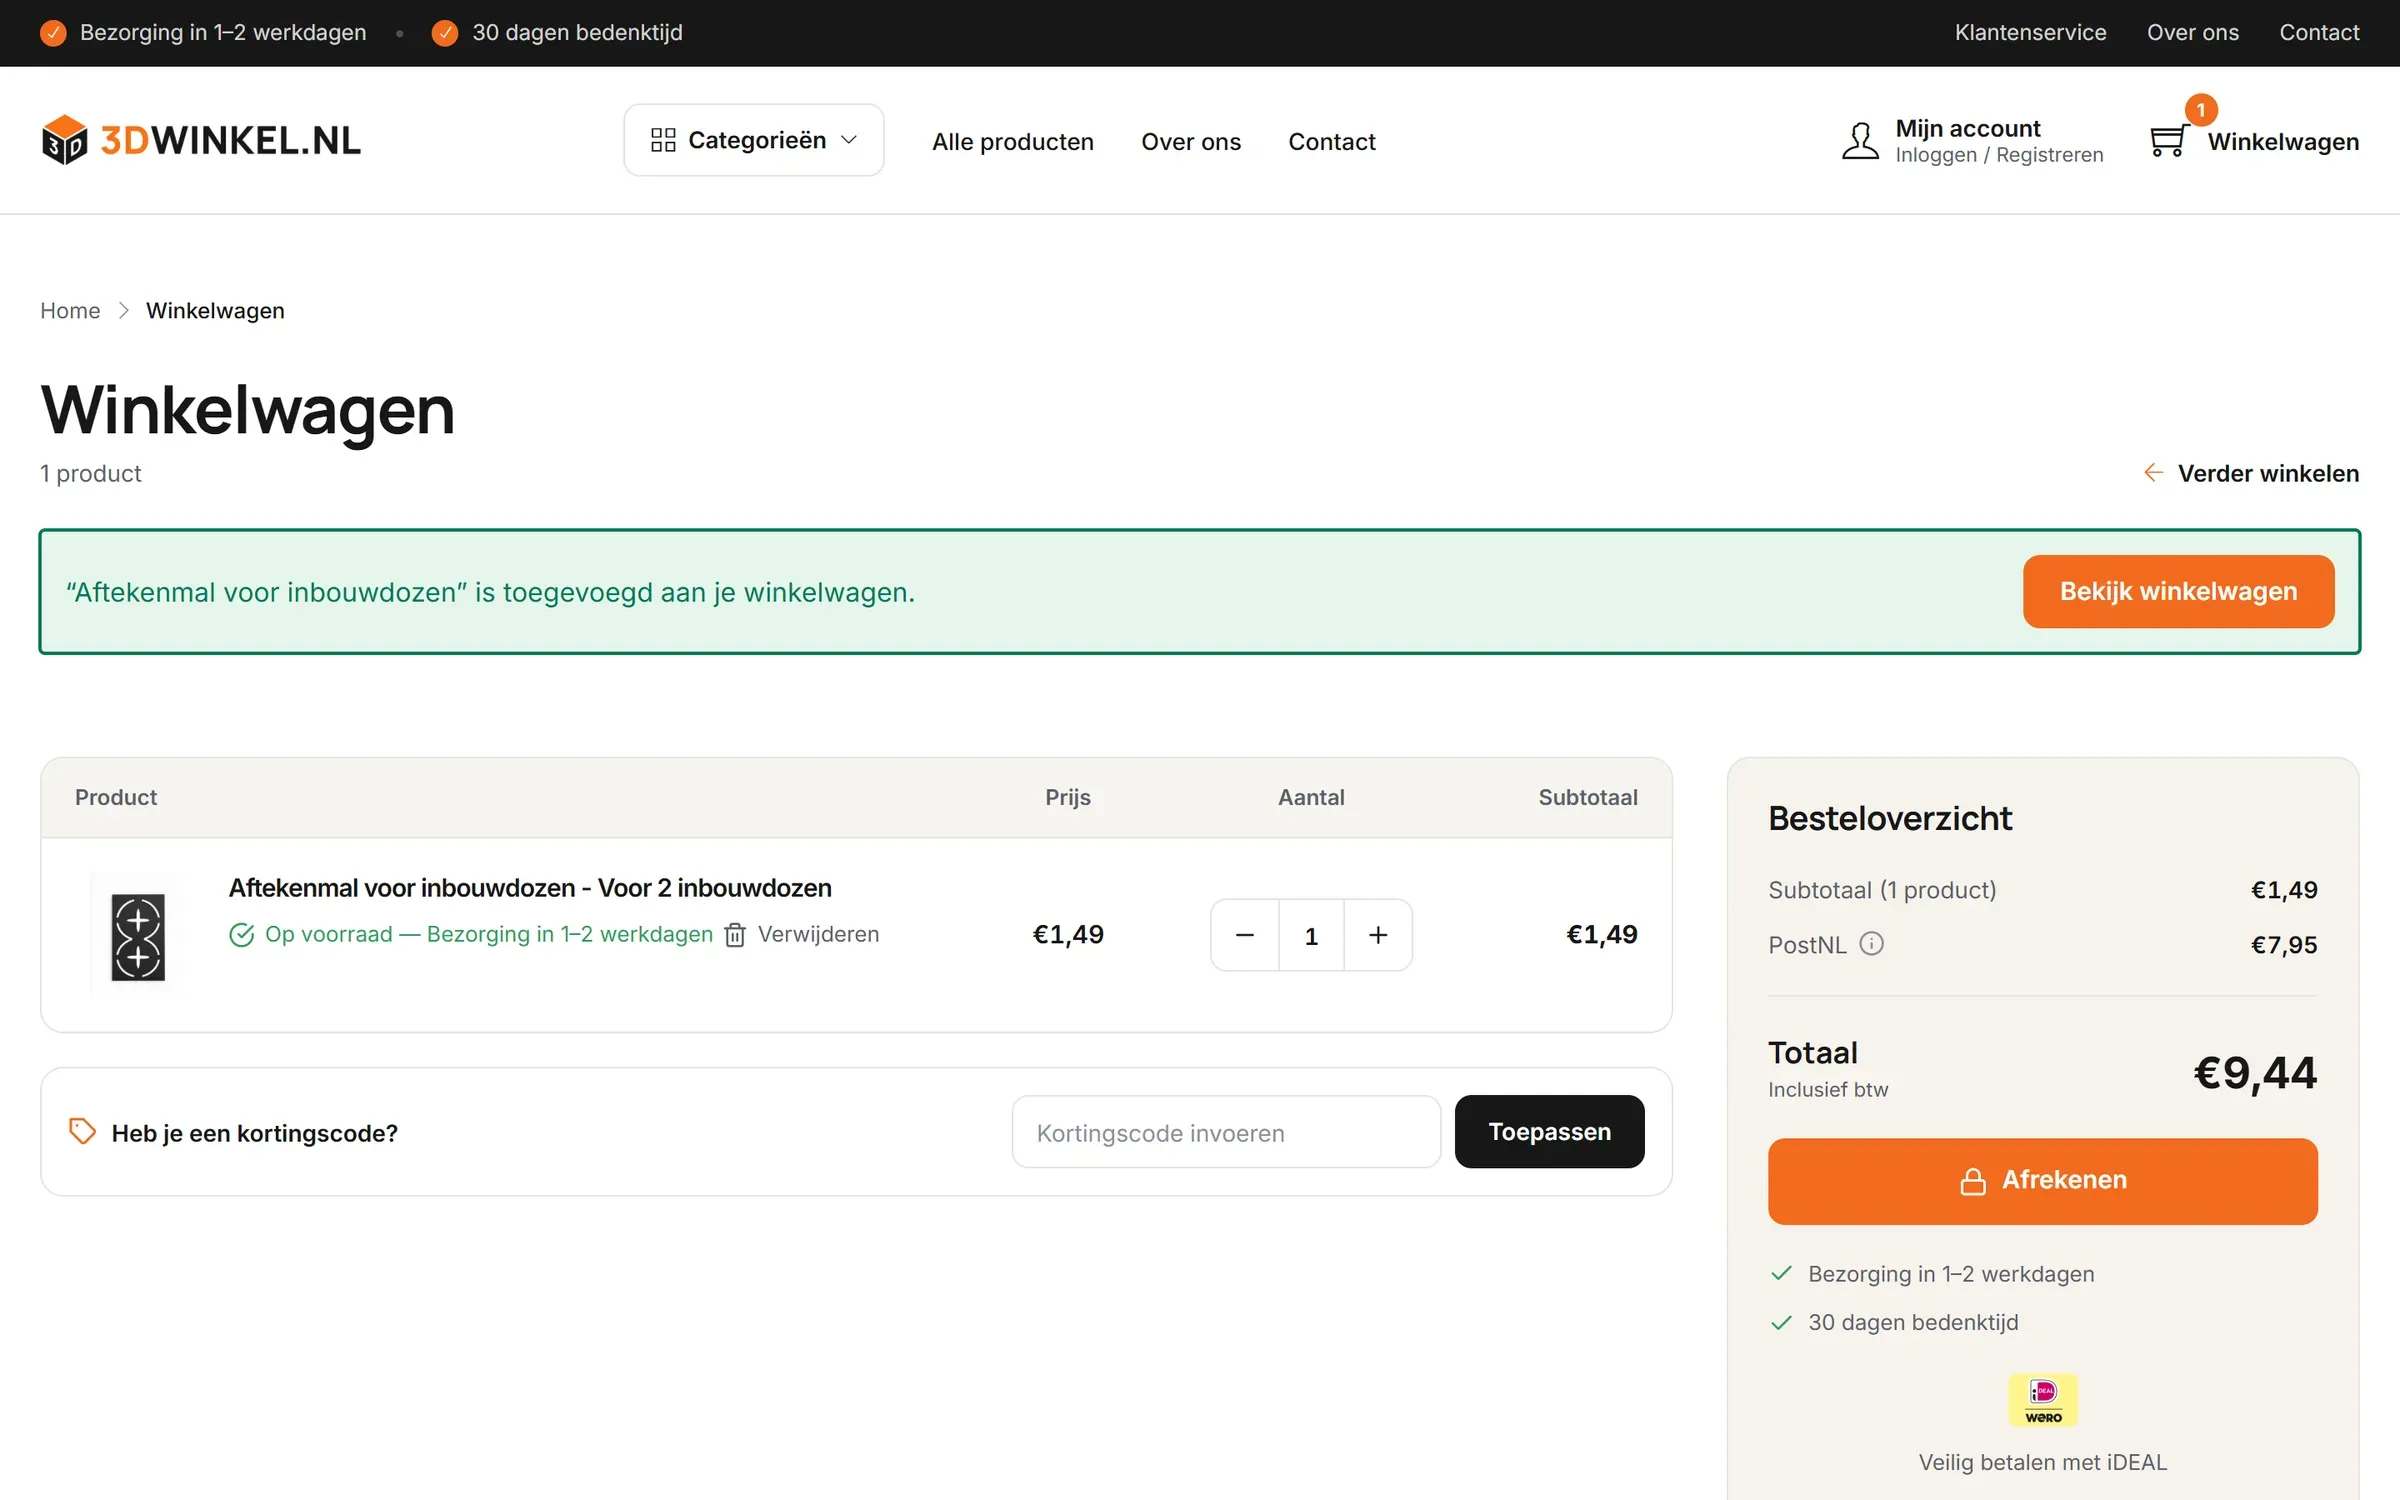Open the Aftekenmal voor inbouwdozen product title

[x=530, y=887]
